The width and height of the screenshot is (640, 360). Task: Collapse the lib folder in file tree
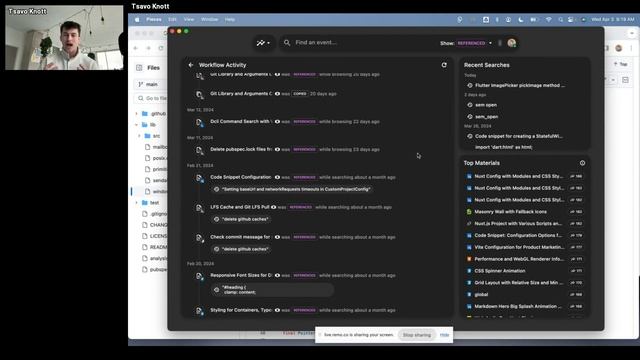[137, 124]
